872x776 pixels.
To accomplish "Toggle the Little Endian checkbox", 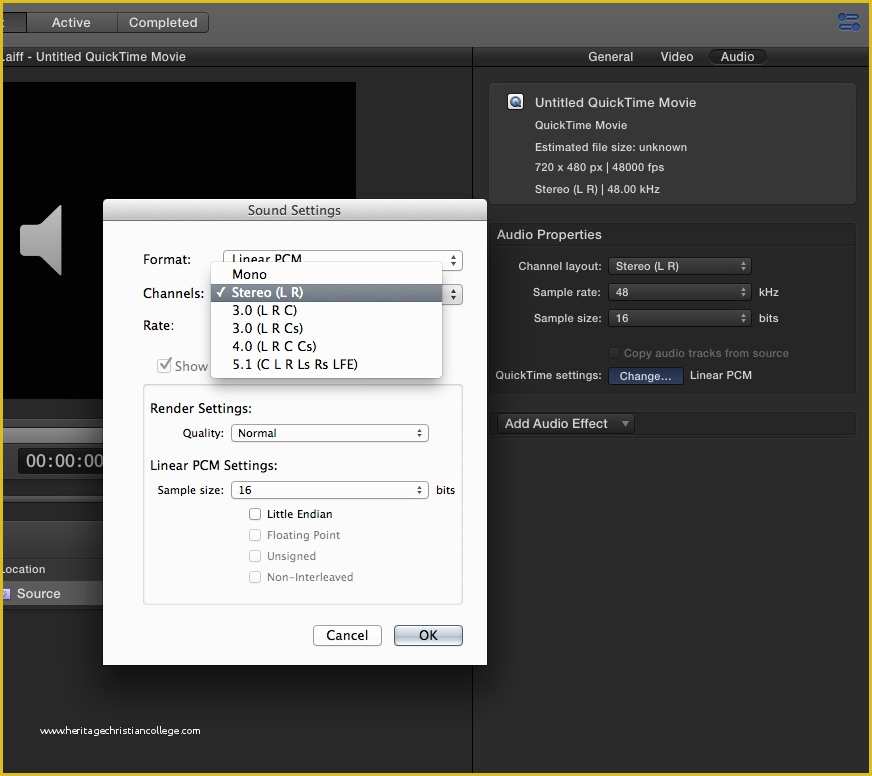I will click(255, 514).
